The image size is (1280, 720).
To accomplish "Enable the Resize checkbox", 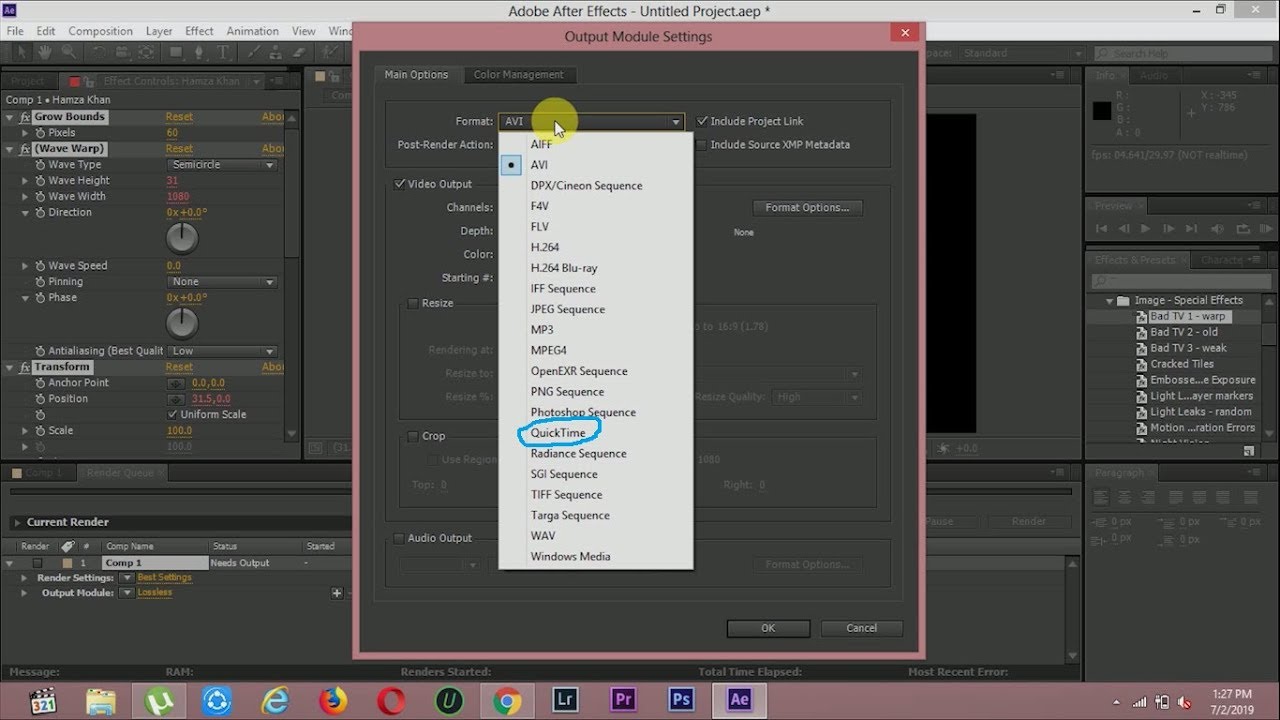I will point(413,303).
